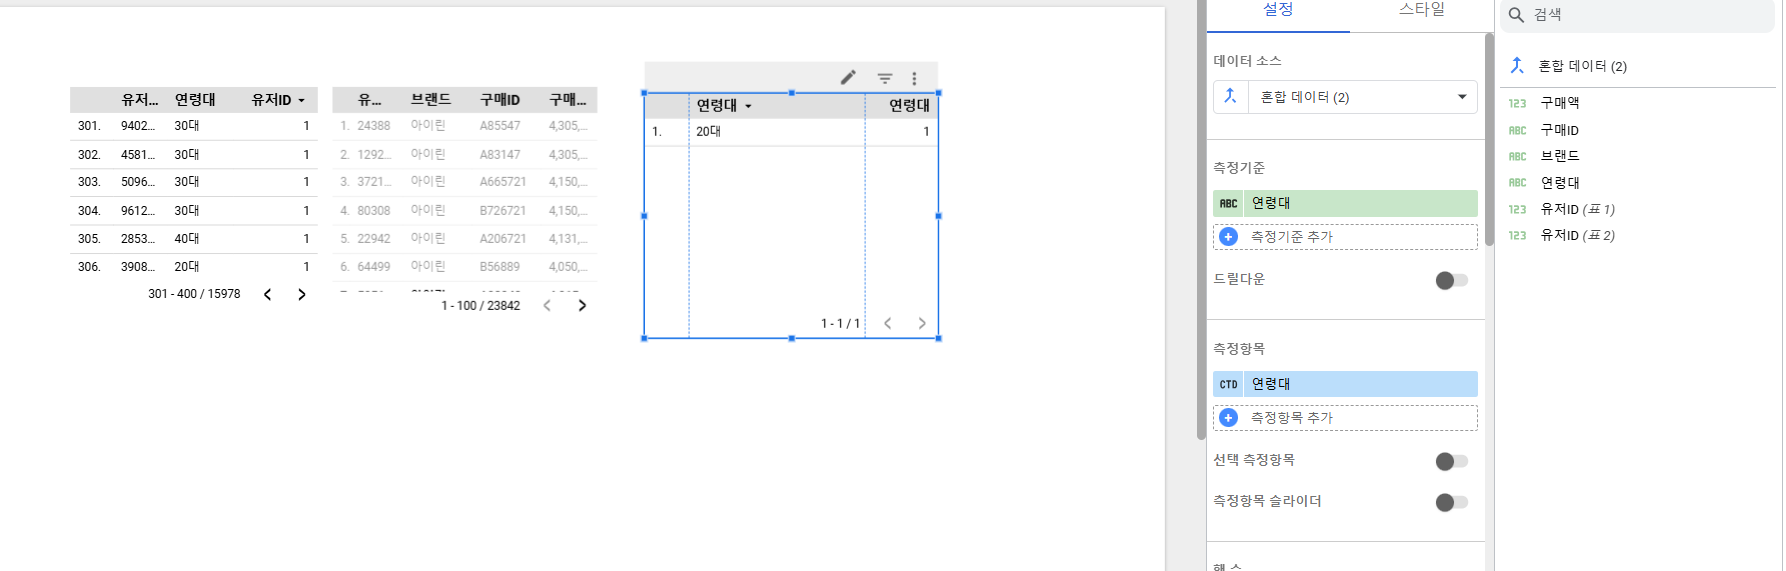Select the 연령대 dimension chip
Viewport: 1786px width, 571px height.
coord(1345,203)
